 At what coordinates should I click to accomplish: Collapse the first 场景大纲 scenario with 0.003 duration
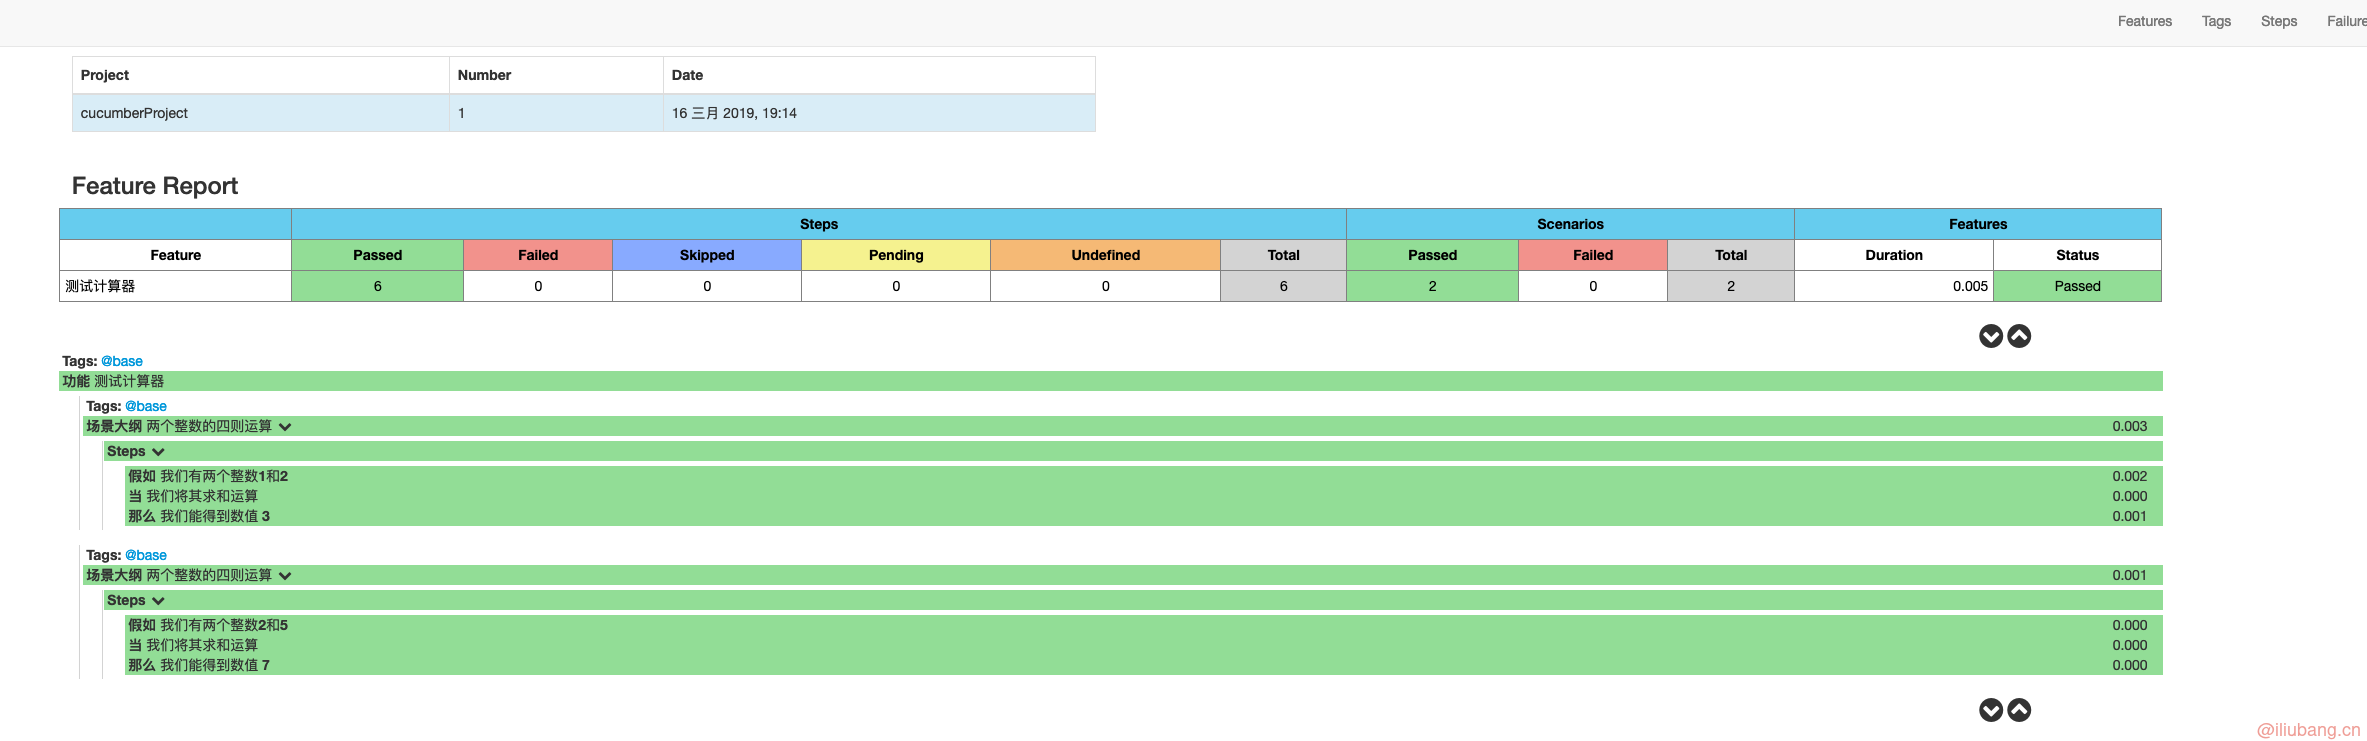point(285,427)
